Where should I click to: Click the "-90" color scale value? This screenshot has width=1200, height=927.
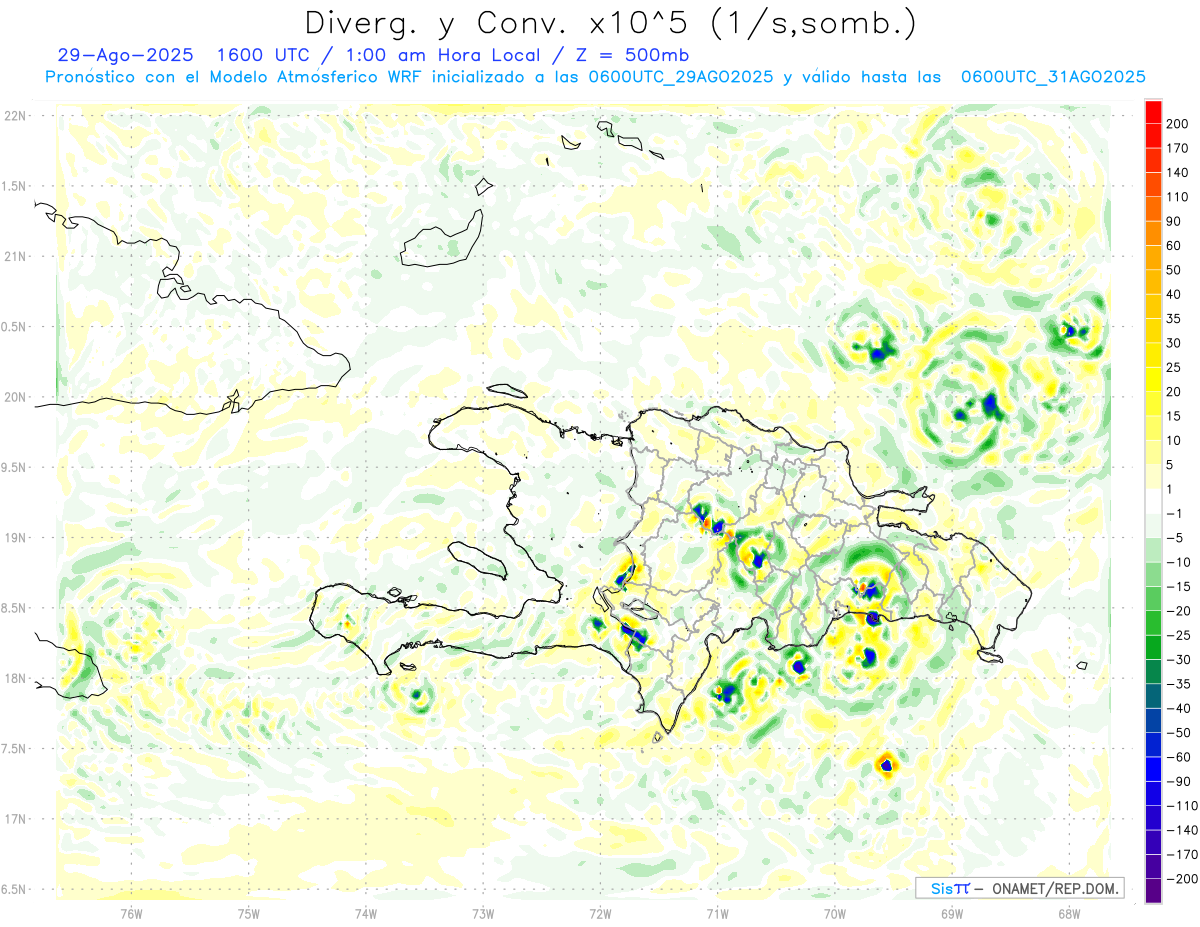[x=1178, y=782]
